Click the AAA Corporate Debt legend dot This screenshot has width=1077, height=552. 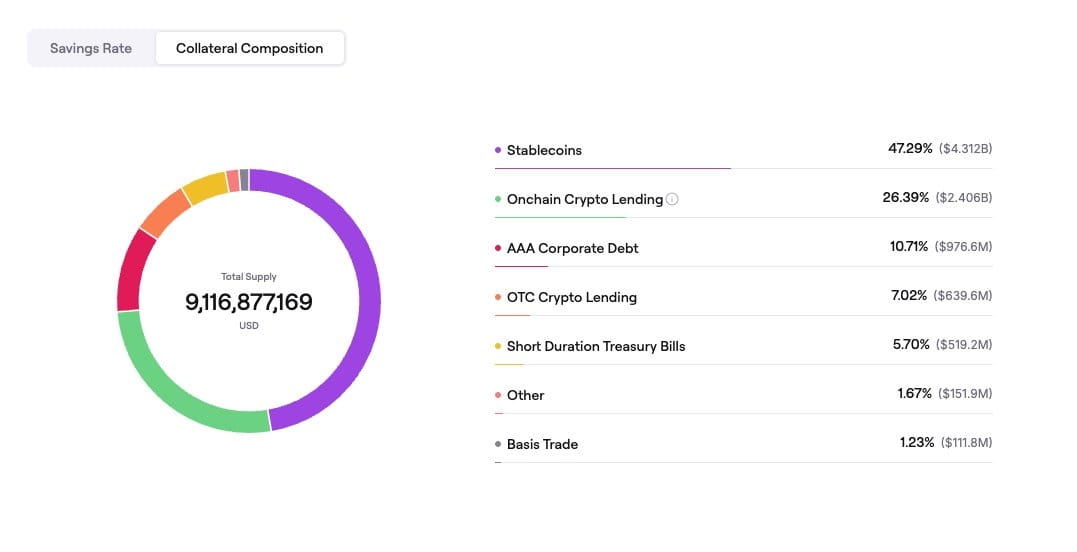tap(498, 248)
